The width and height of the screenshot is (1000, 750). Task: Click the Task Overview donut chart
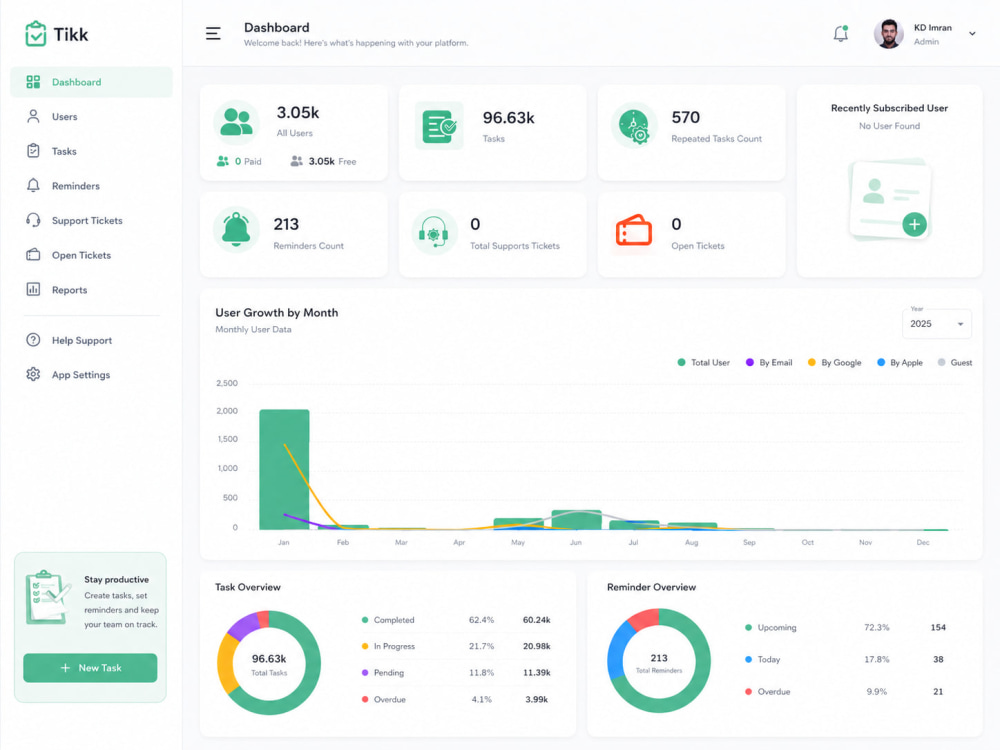[x=269, y=663]
